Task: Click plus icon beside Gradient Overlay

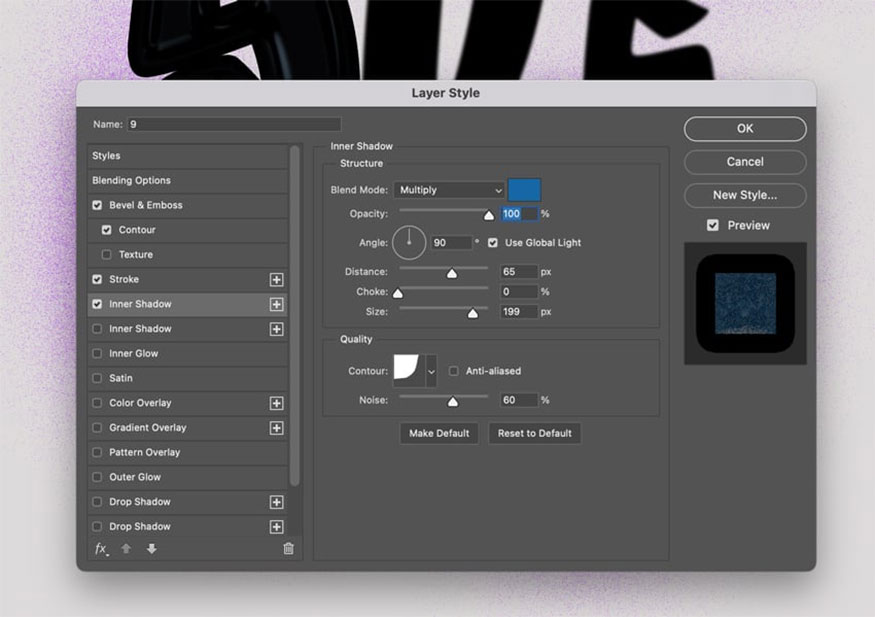Action: point(277,428)
